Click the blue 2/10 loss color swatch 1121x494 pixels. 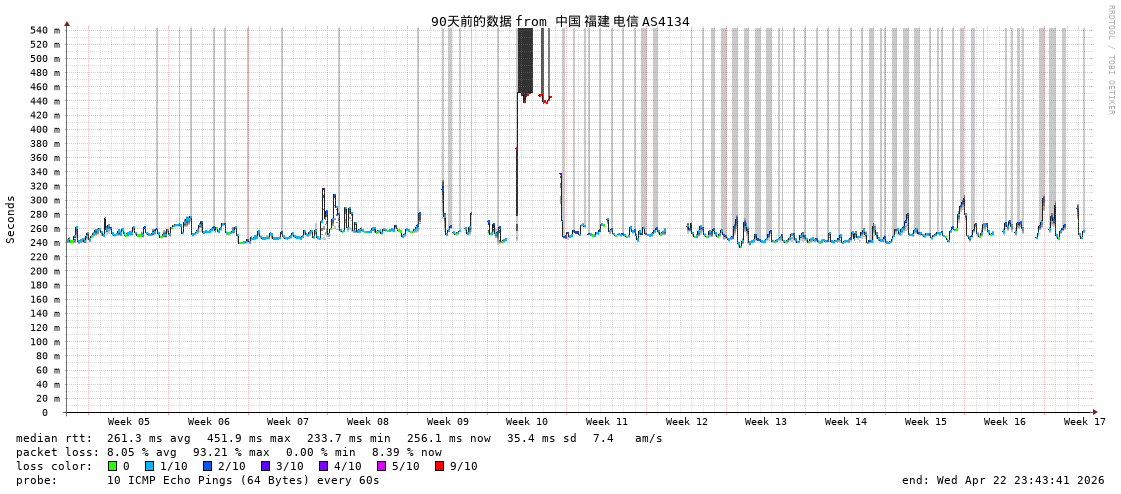point(207,466)
